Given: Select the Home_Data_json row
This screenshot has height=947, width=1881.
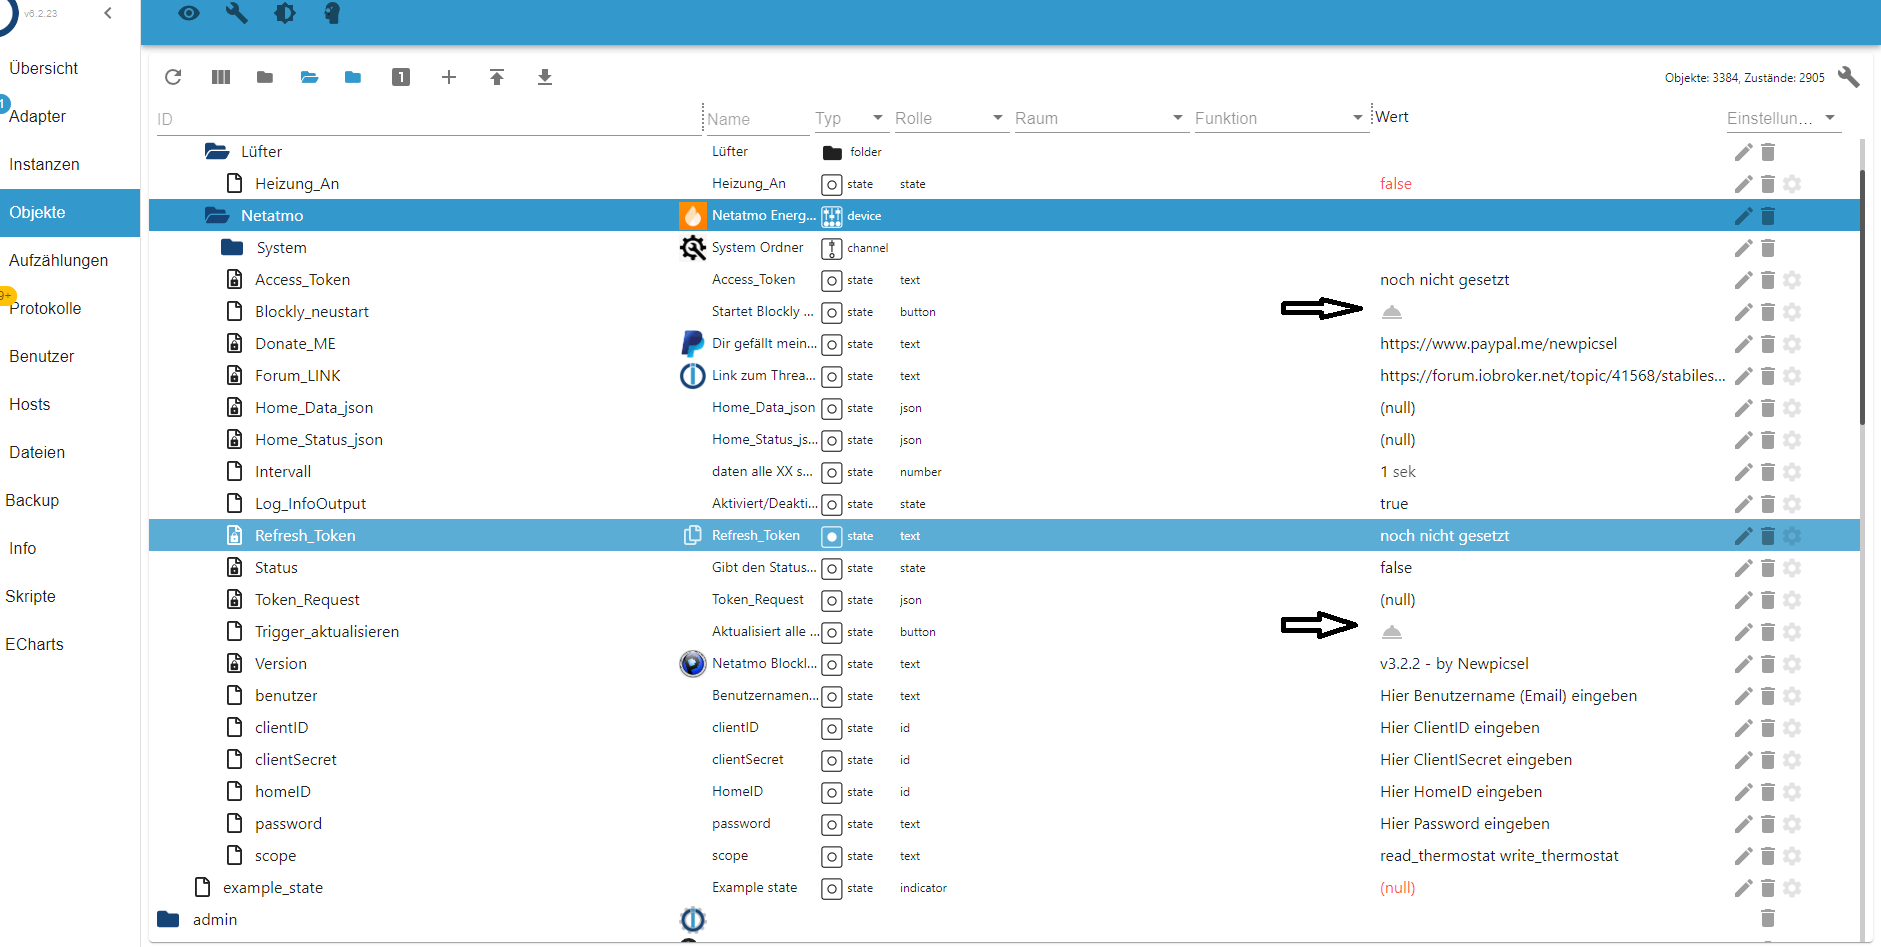Looking at the screenshot, I should 1004,408.
